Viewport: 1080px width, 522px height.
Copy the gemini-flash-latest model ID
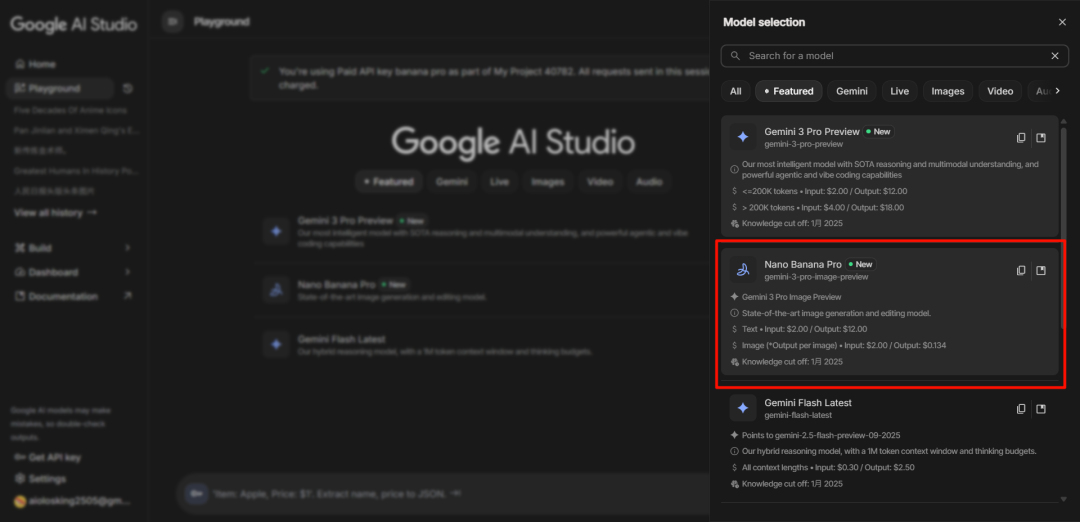[x=1021, y=408]
